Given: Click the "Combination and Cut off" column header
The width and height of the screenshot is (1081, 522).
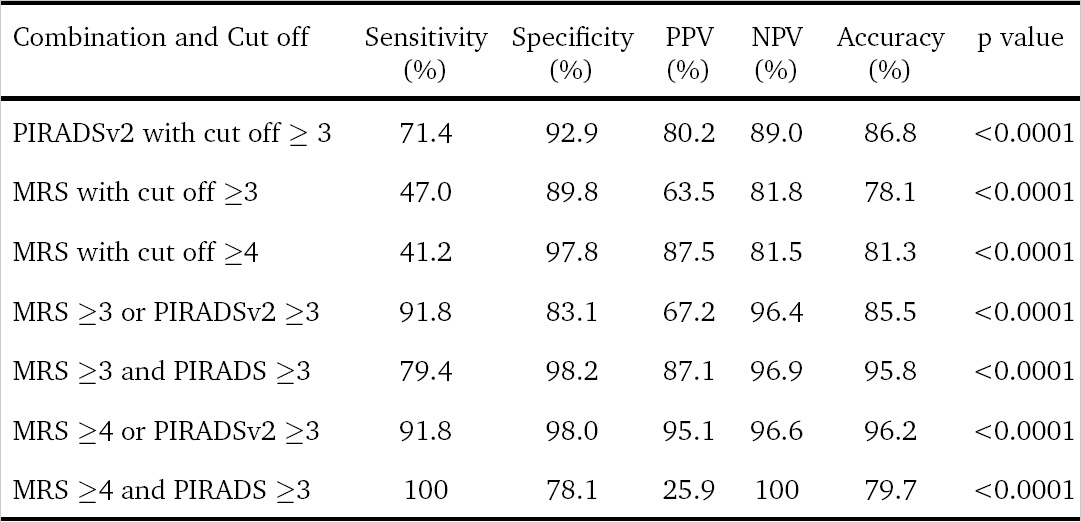Looking at the screenshot, I should pos(161,39).
